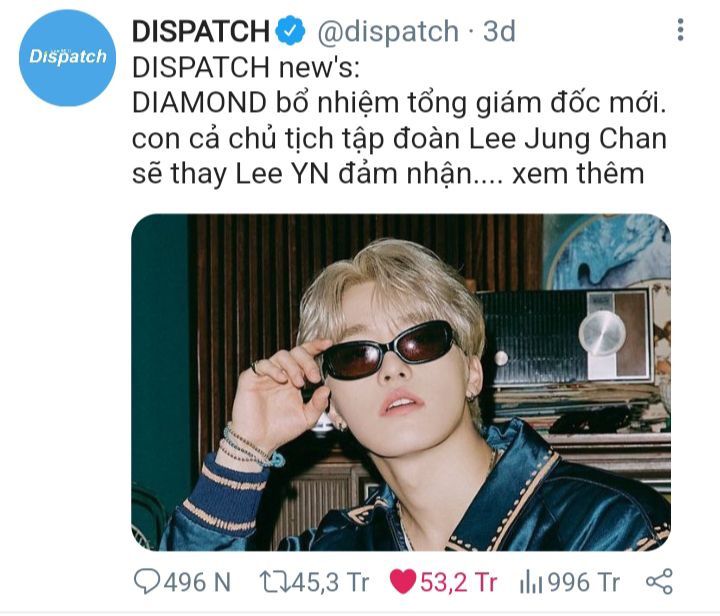Click the 496 N reply count
The image size is (720, 616).
pos(197,582)
